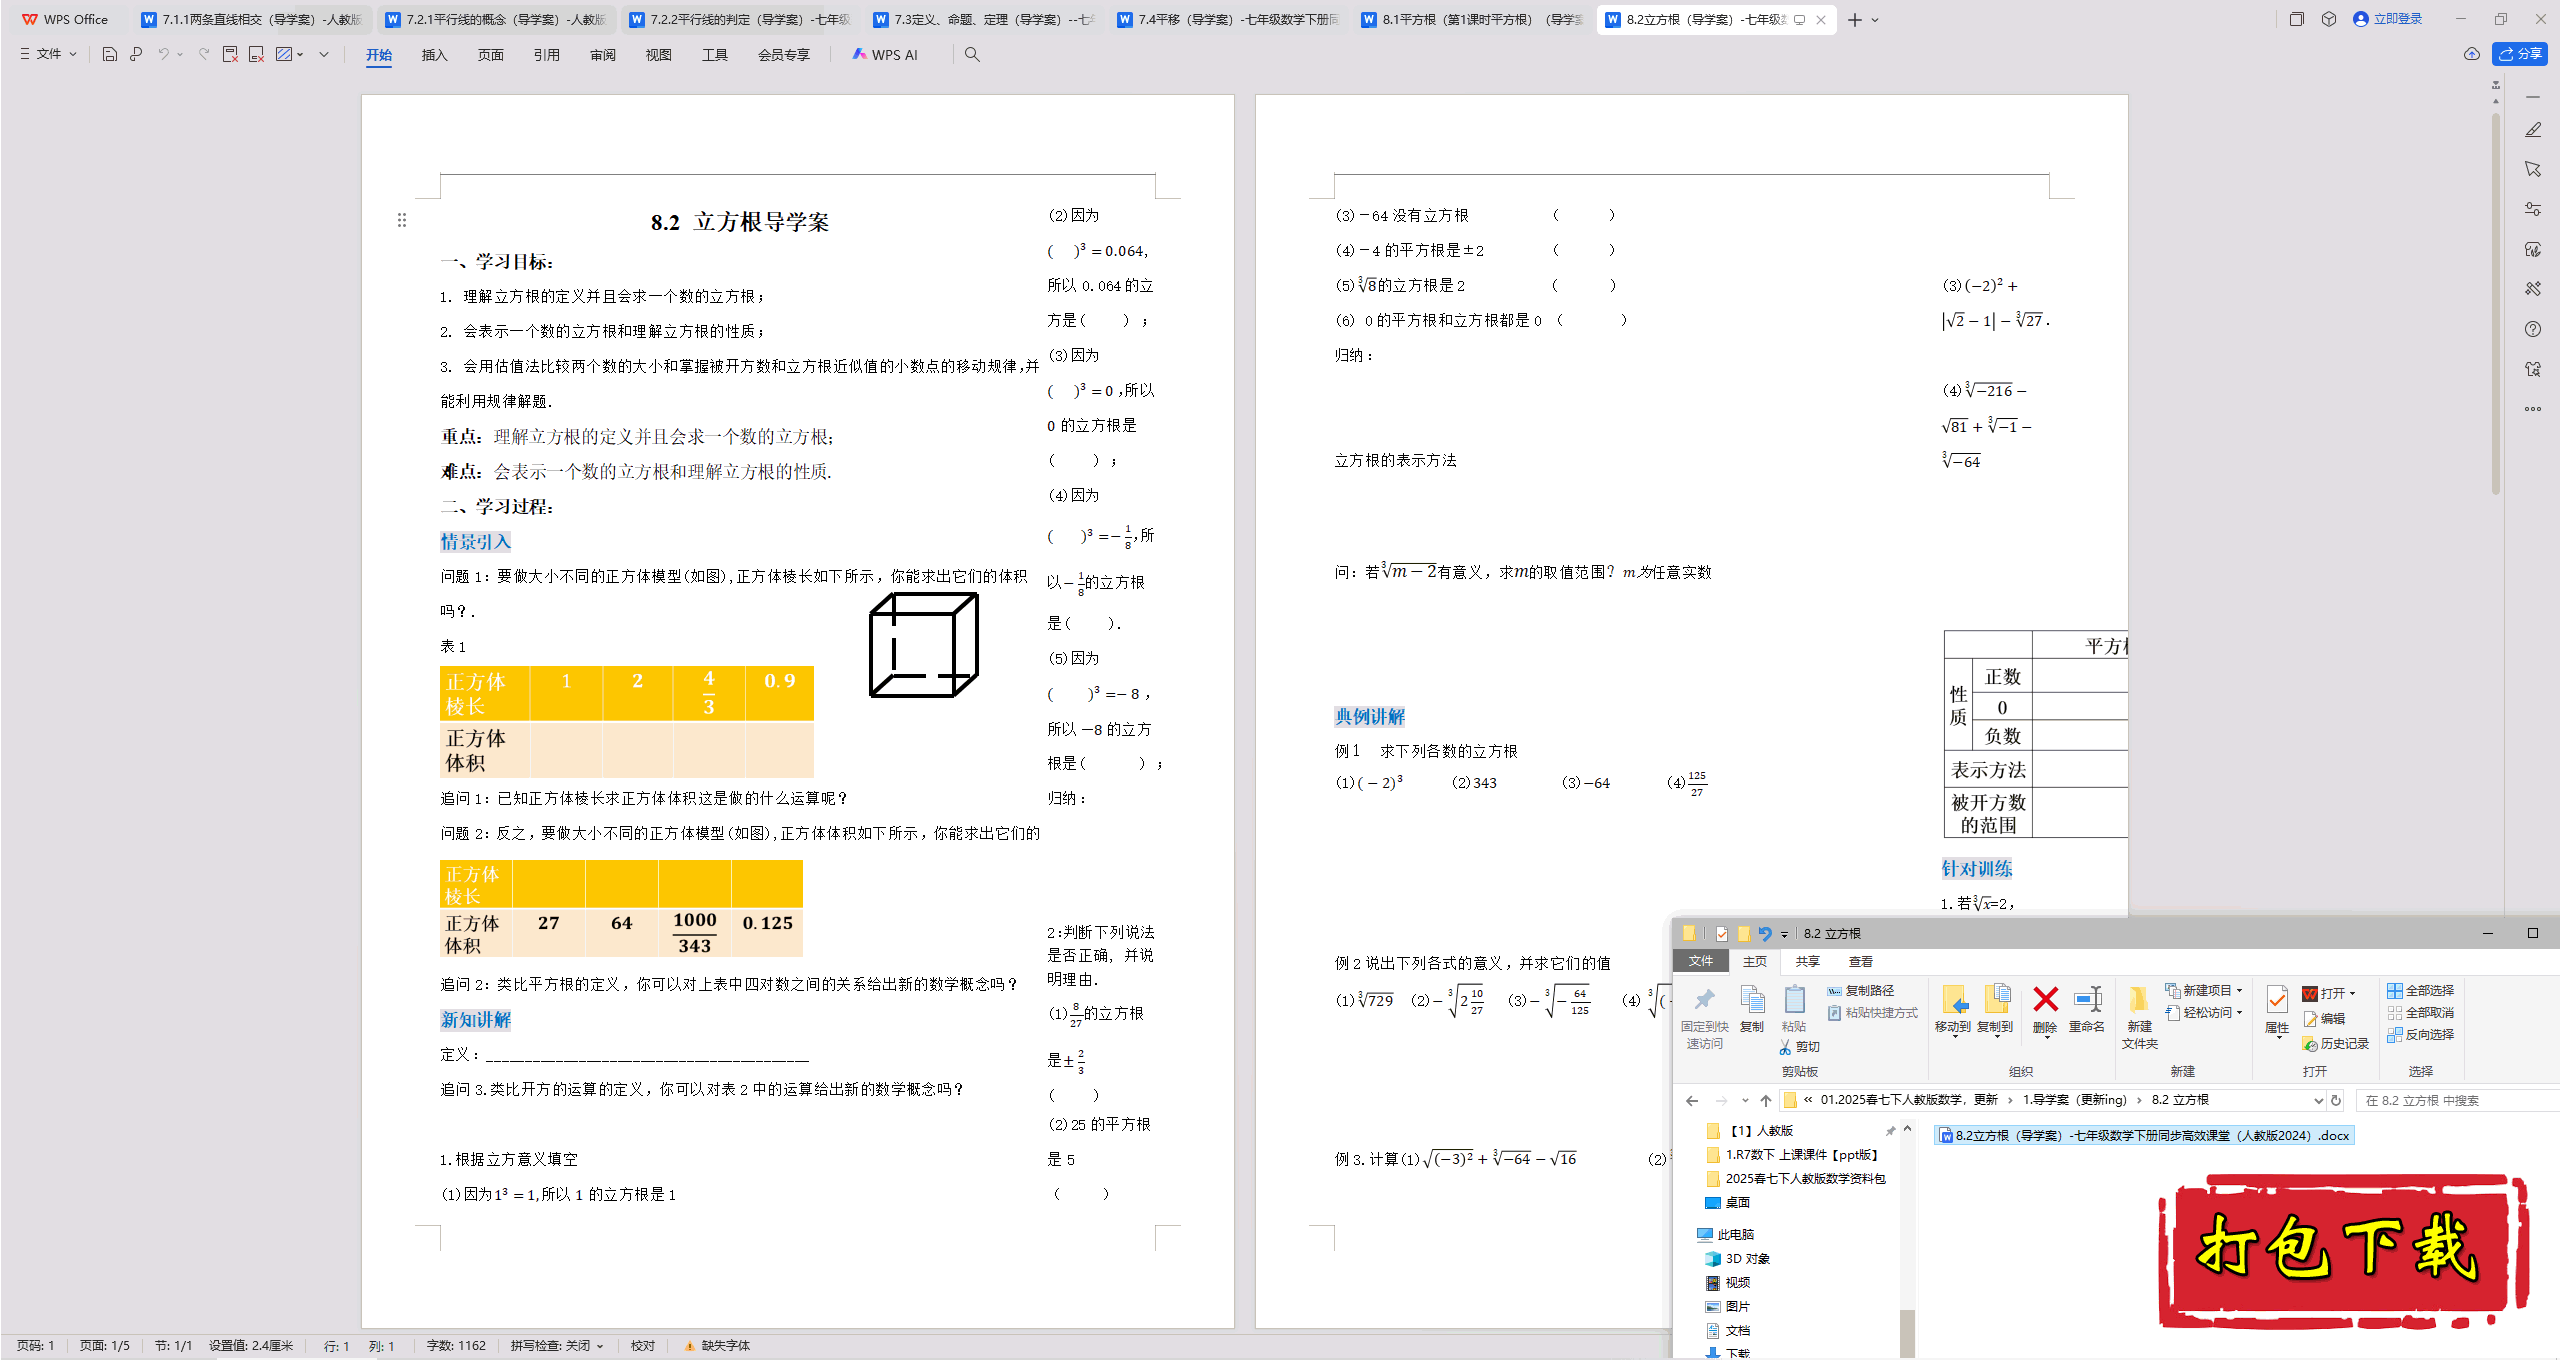Viewport: 2560px width, 1360px height.
Task: Click the Undo arrow icon in WPS toolbar
Action: (163, 54)
